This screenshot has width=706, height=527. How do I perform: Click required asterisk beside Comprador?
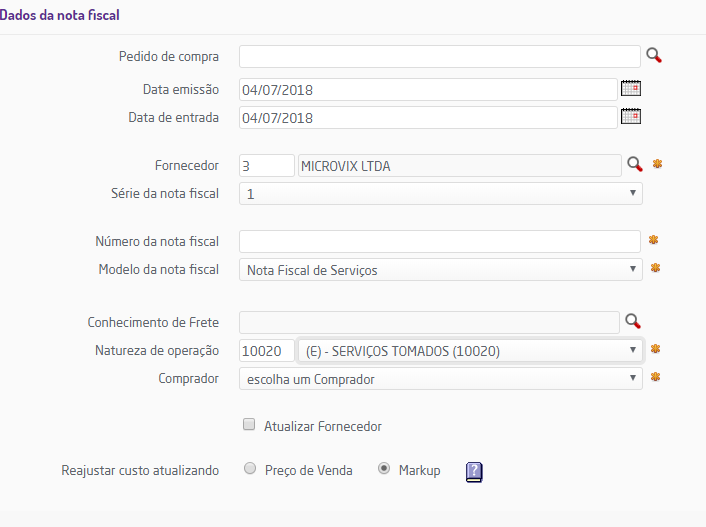[x=655, y=377]
